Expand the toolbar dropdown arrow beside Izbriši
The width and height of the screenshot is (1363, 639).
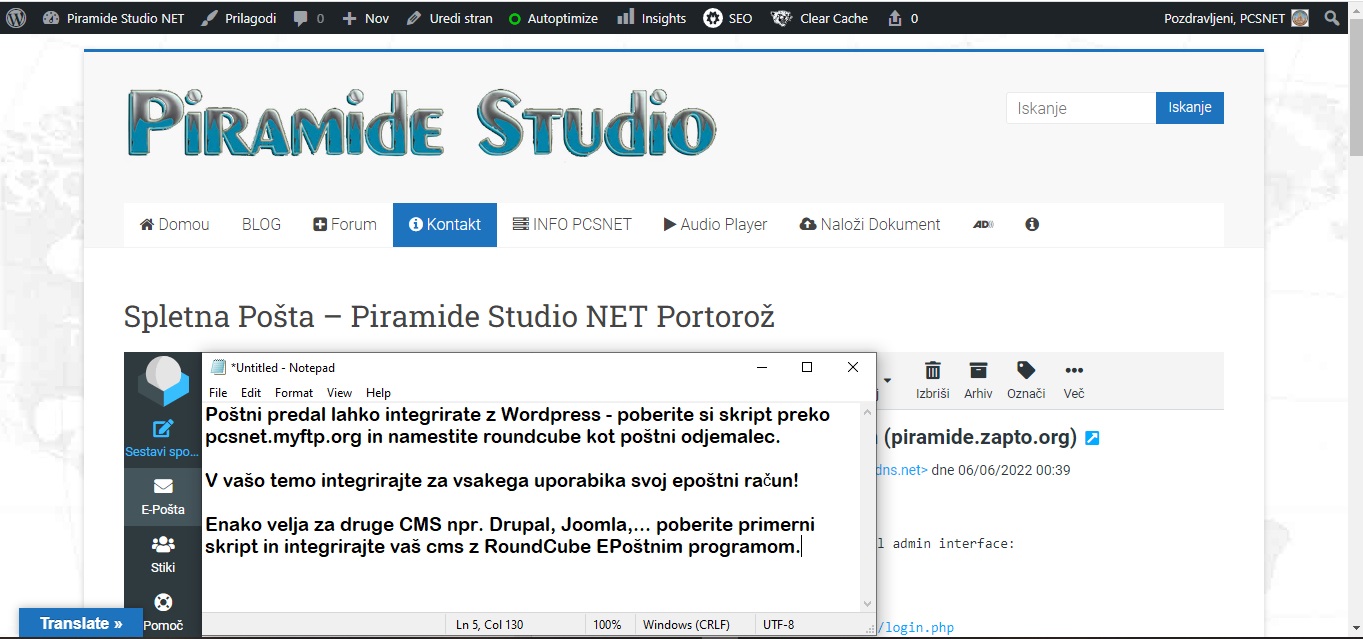tap(887, 381)
